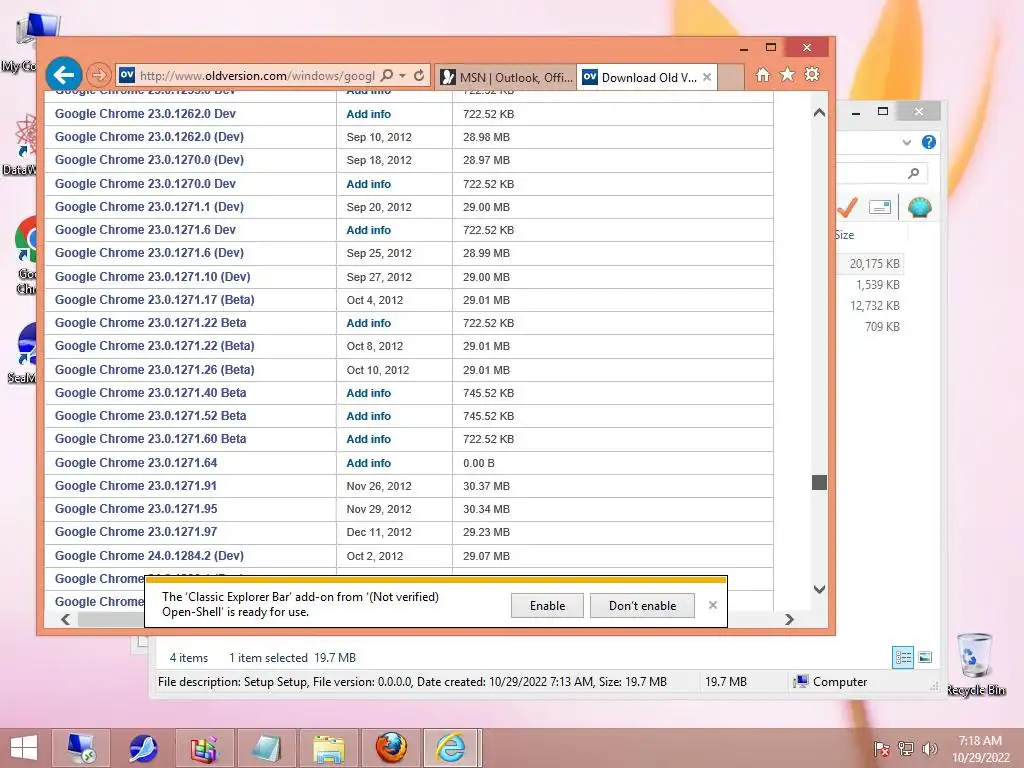The width and height of the screenshot is (1024, 768).
Task: Click the Size column header in Explorer
Action: coord(844,235)
